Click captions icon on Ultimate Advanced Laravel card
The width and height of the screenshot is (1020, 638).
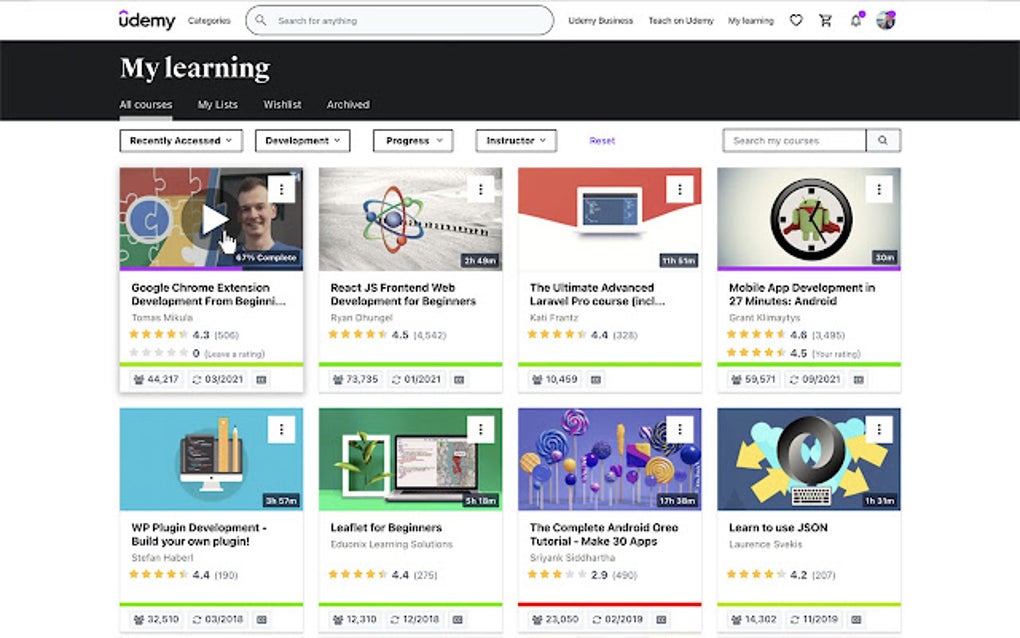tap(596, 379)
